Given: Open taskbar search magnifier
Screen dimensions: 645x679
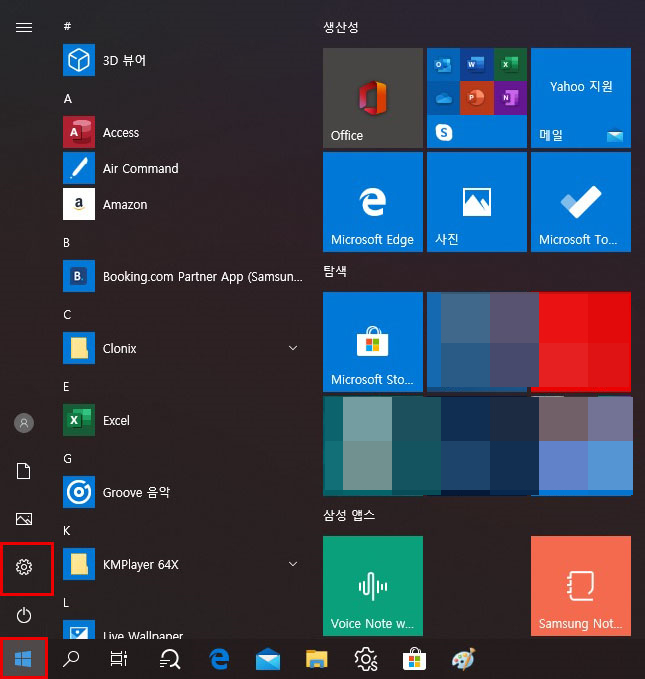Looking at the screenshot, I should 71,659.
